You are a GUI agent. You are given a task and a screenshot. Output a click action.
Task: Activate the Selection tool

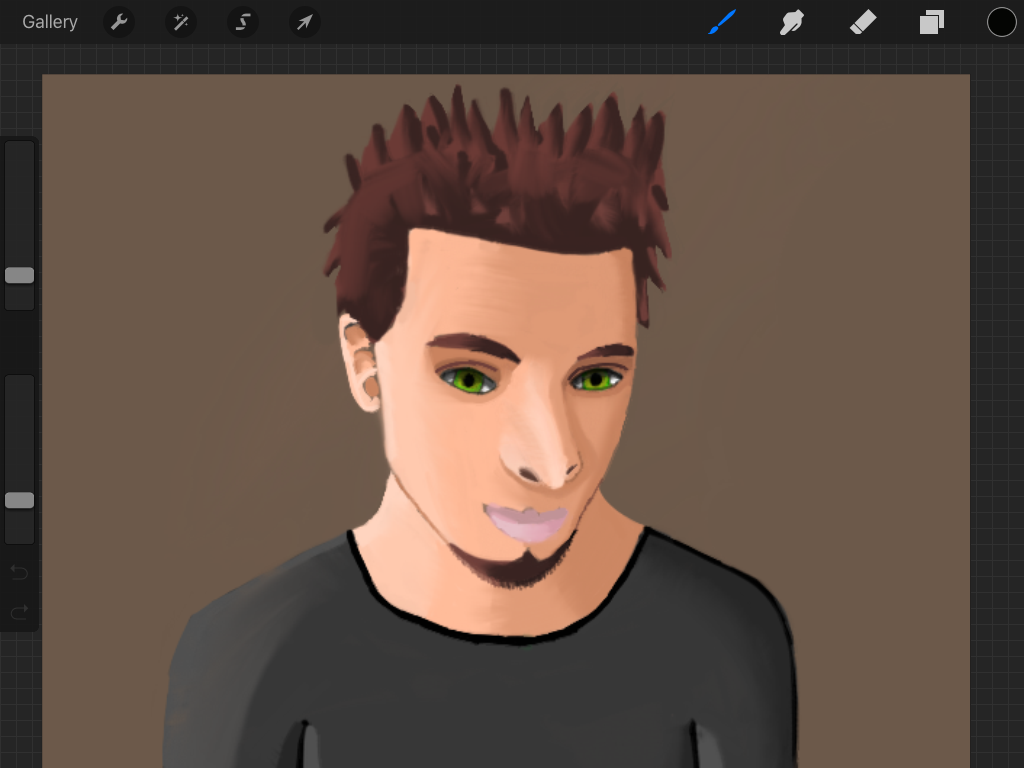[x=243, y=22]
